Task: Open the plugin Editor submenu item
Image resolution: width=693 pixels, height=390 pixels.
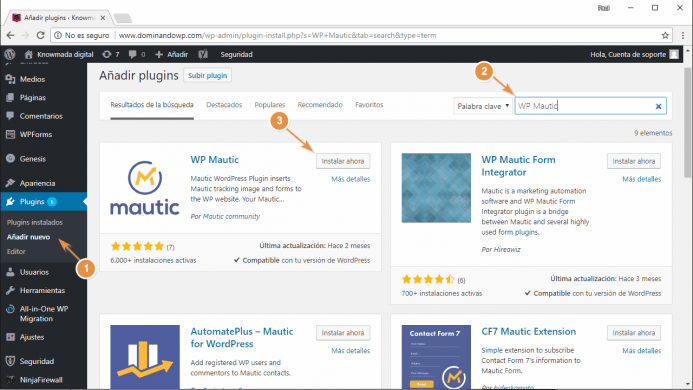Action: [16, 252]
